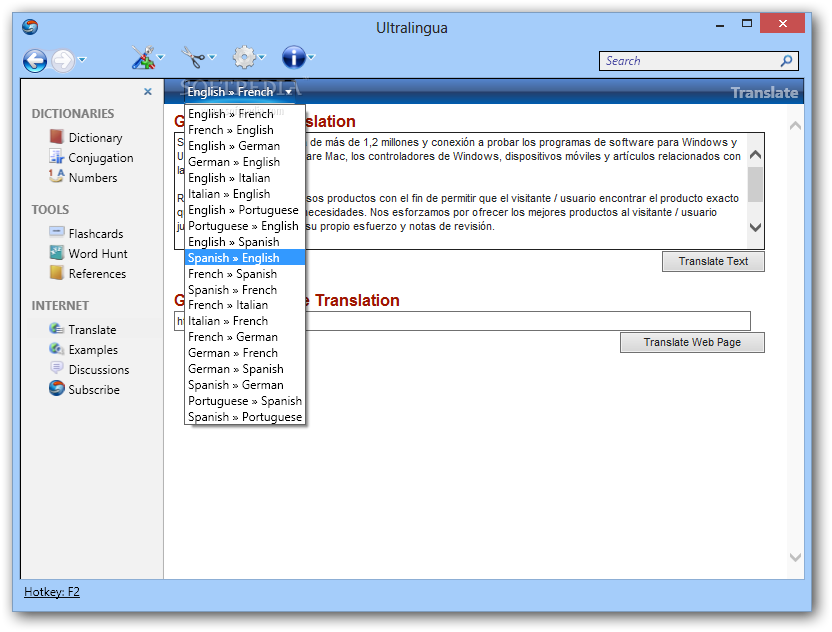
Task: Expand the arrow beside info icon
Action: pyautogui.click(x=311, y=57)
